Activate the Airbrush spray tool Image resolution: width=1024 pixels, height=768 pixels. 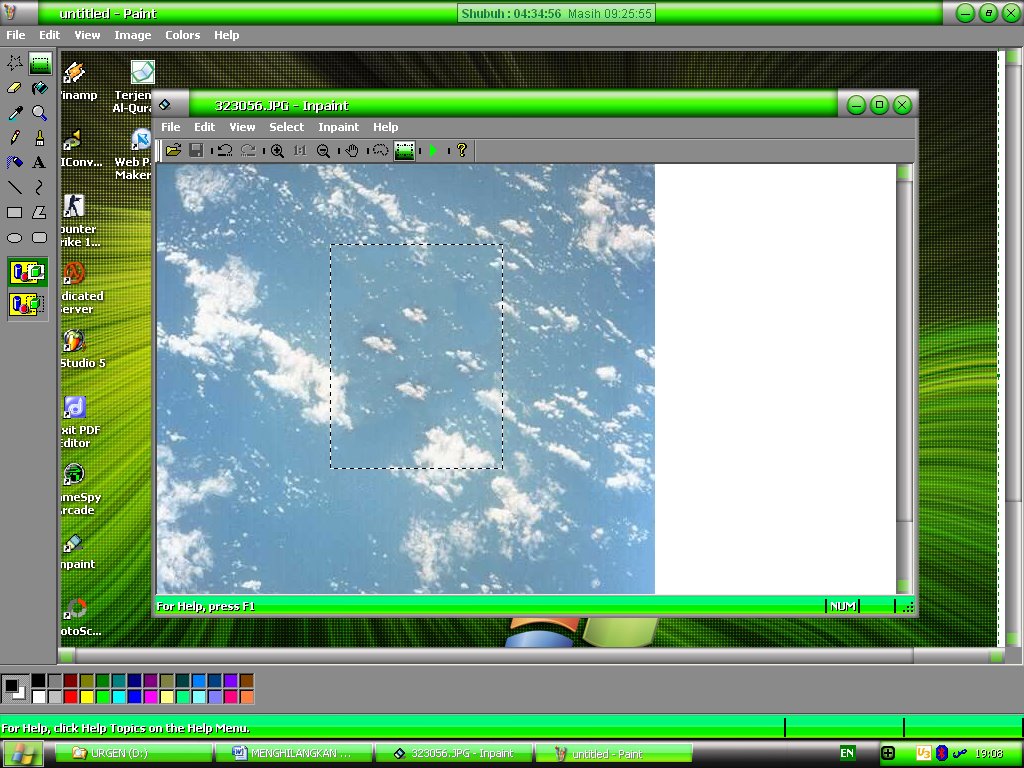[14, 163]
